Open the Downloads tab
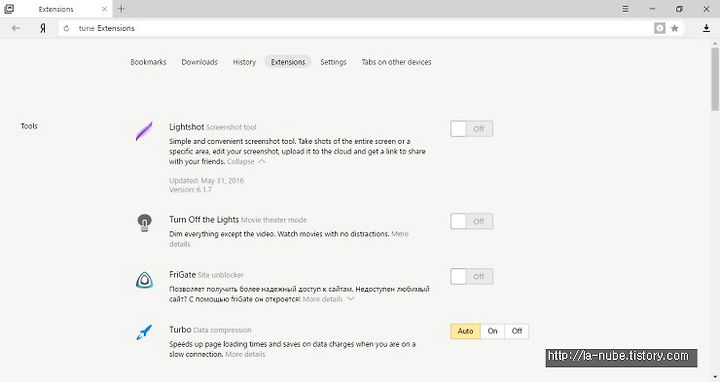 pyautogui.click(x=199, y=62)
